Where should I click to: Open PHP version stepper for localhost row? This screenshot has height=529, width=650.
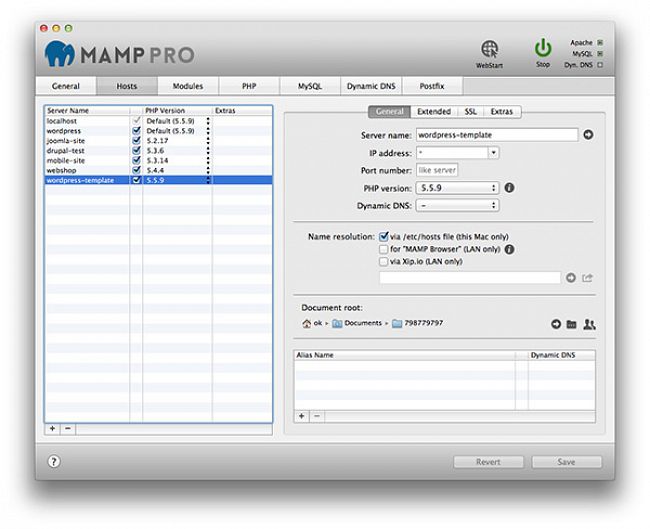208,121
